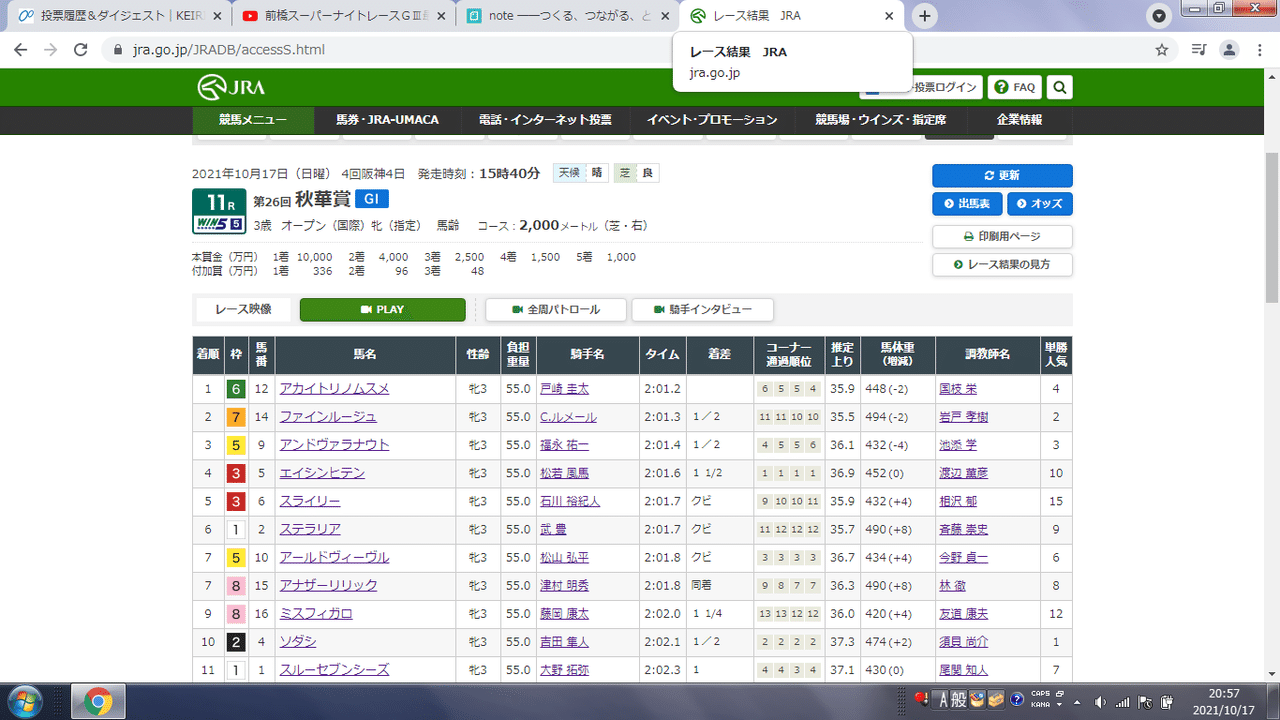1280x720 pixels.
Task: Open horse link スルーセブンシーズ
Action: (x=334, y=670)
